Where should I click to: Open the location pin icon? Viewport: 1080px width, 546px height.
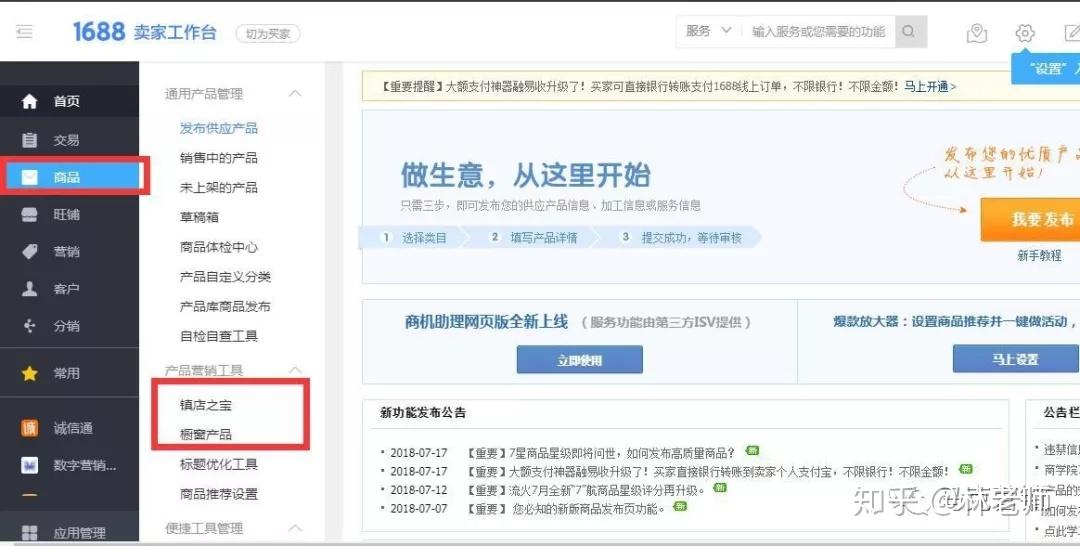tap(977, 32)
